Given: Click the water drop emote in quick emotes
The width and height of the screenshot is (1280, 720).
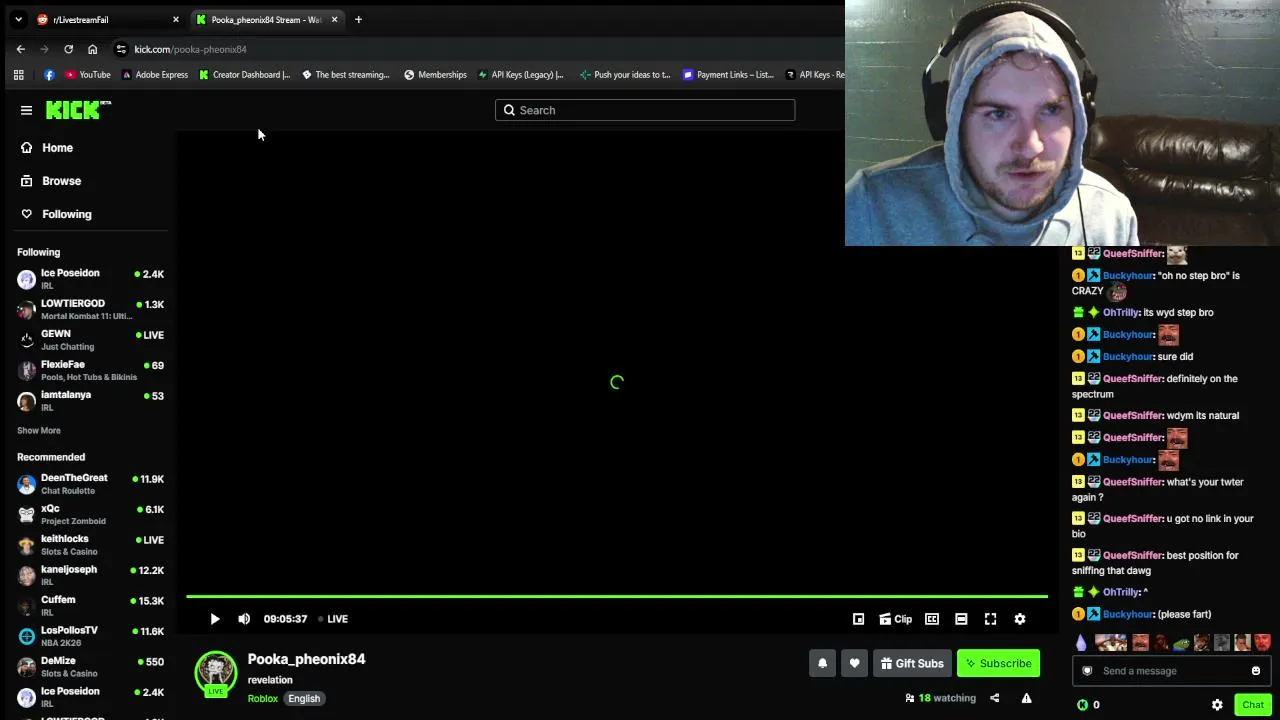Looking at the screenshot, I should point(1081,643).
